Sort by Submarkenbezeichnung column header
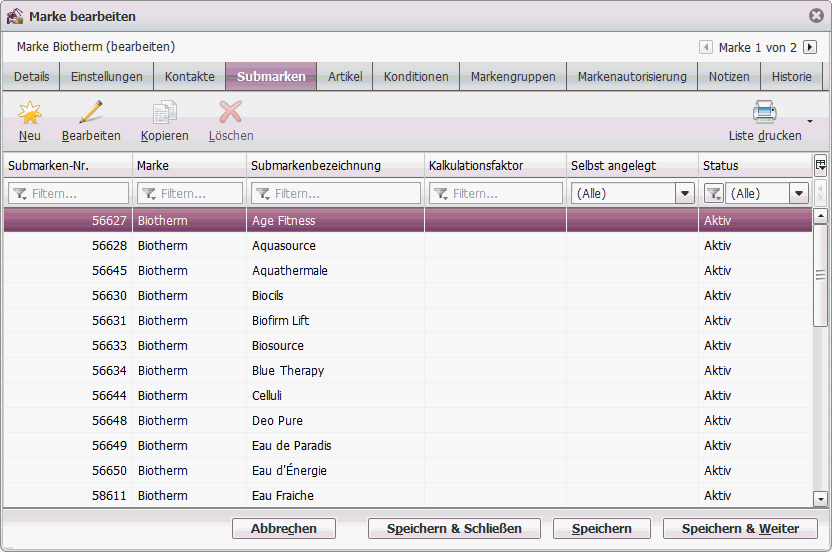Image resolution: width=832 pixels, height=552 pixels. [335, 166]
